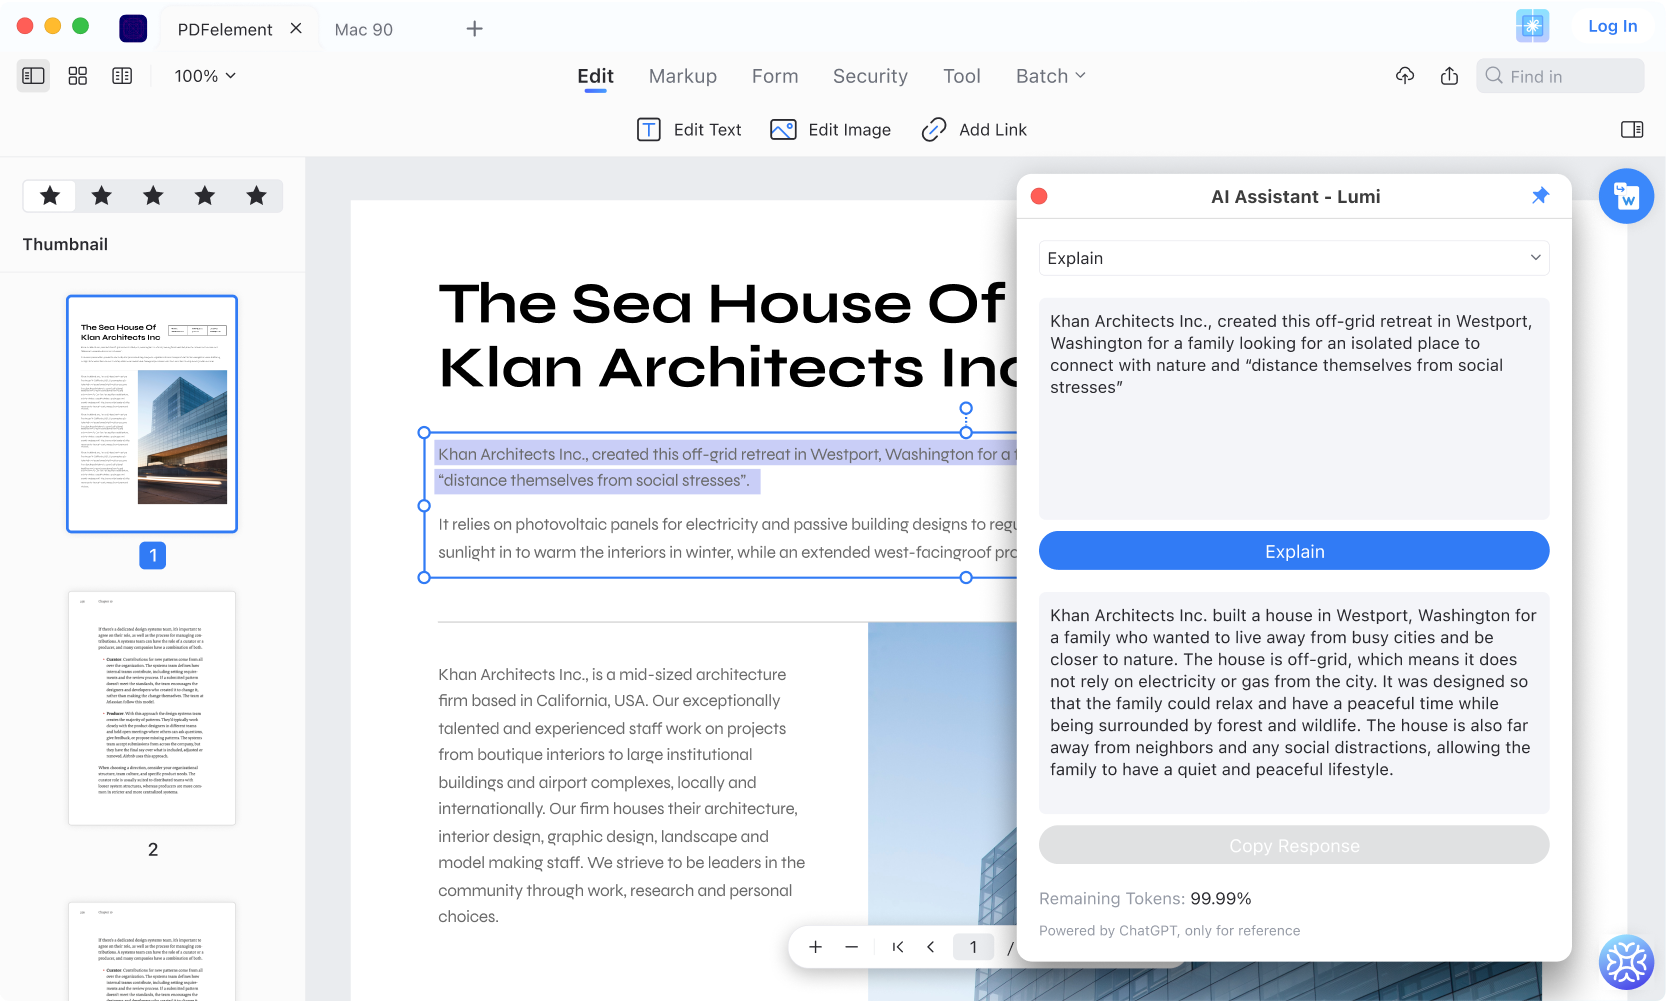Expand the Explain mode dropdown
The height and width of the screenshot is (1001, 1666).
[1294, 258]
